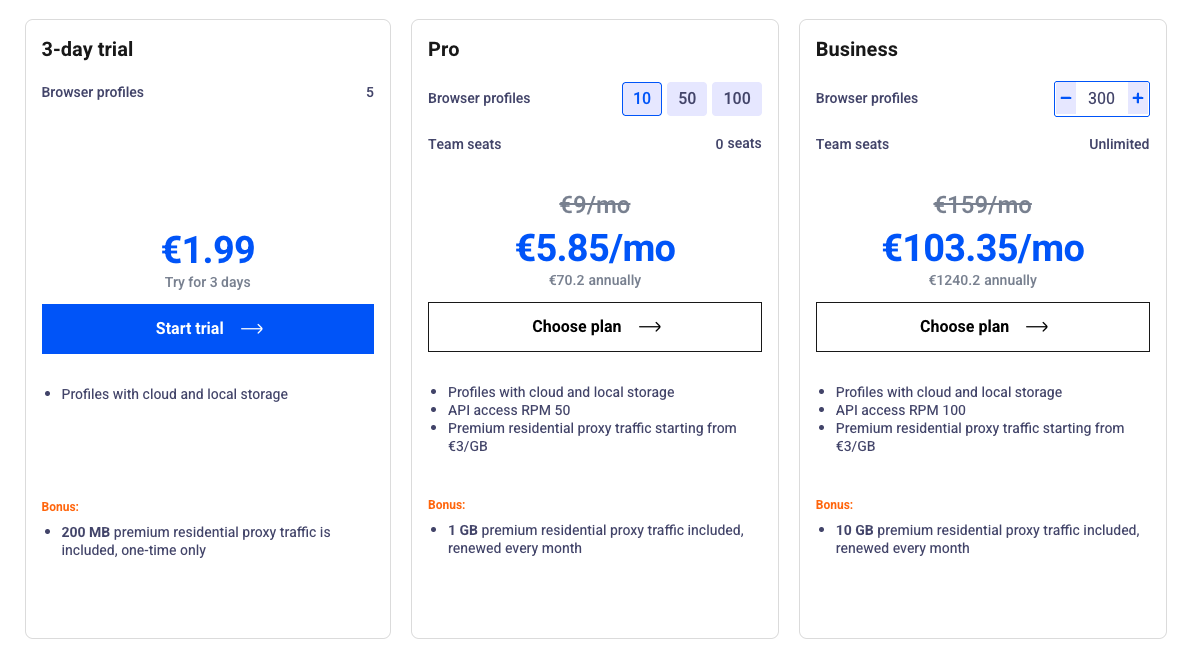1196x653 pixels.
Task: Increase Business browser profiles with plus
Action: point(1138,99)
